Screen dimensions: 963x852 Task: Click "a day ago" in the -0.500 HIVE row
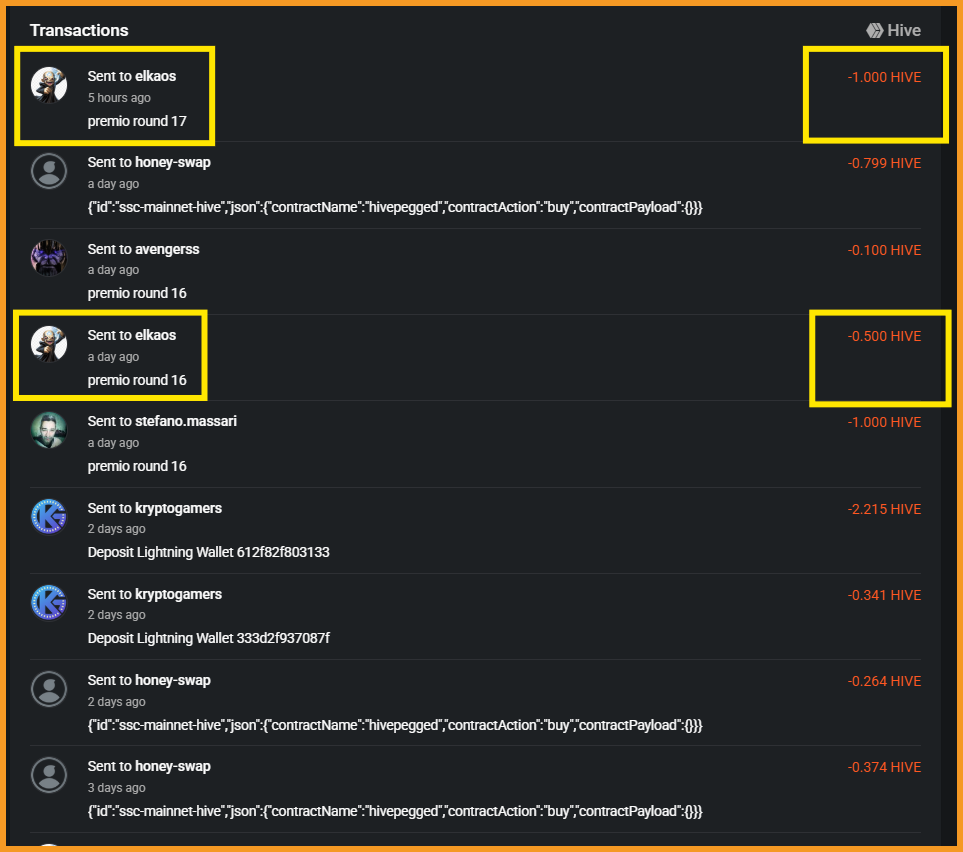click(x=113, y=356)
